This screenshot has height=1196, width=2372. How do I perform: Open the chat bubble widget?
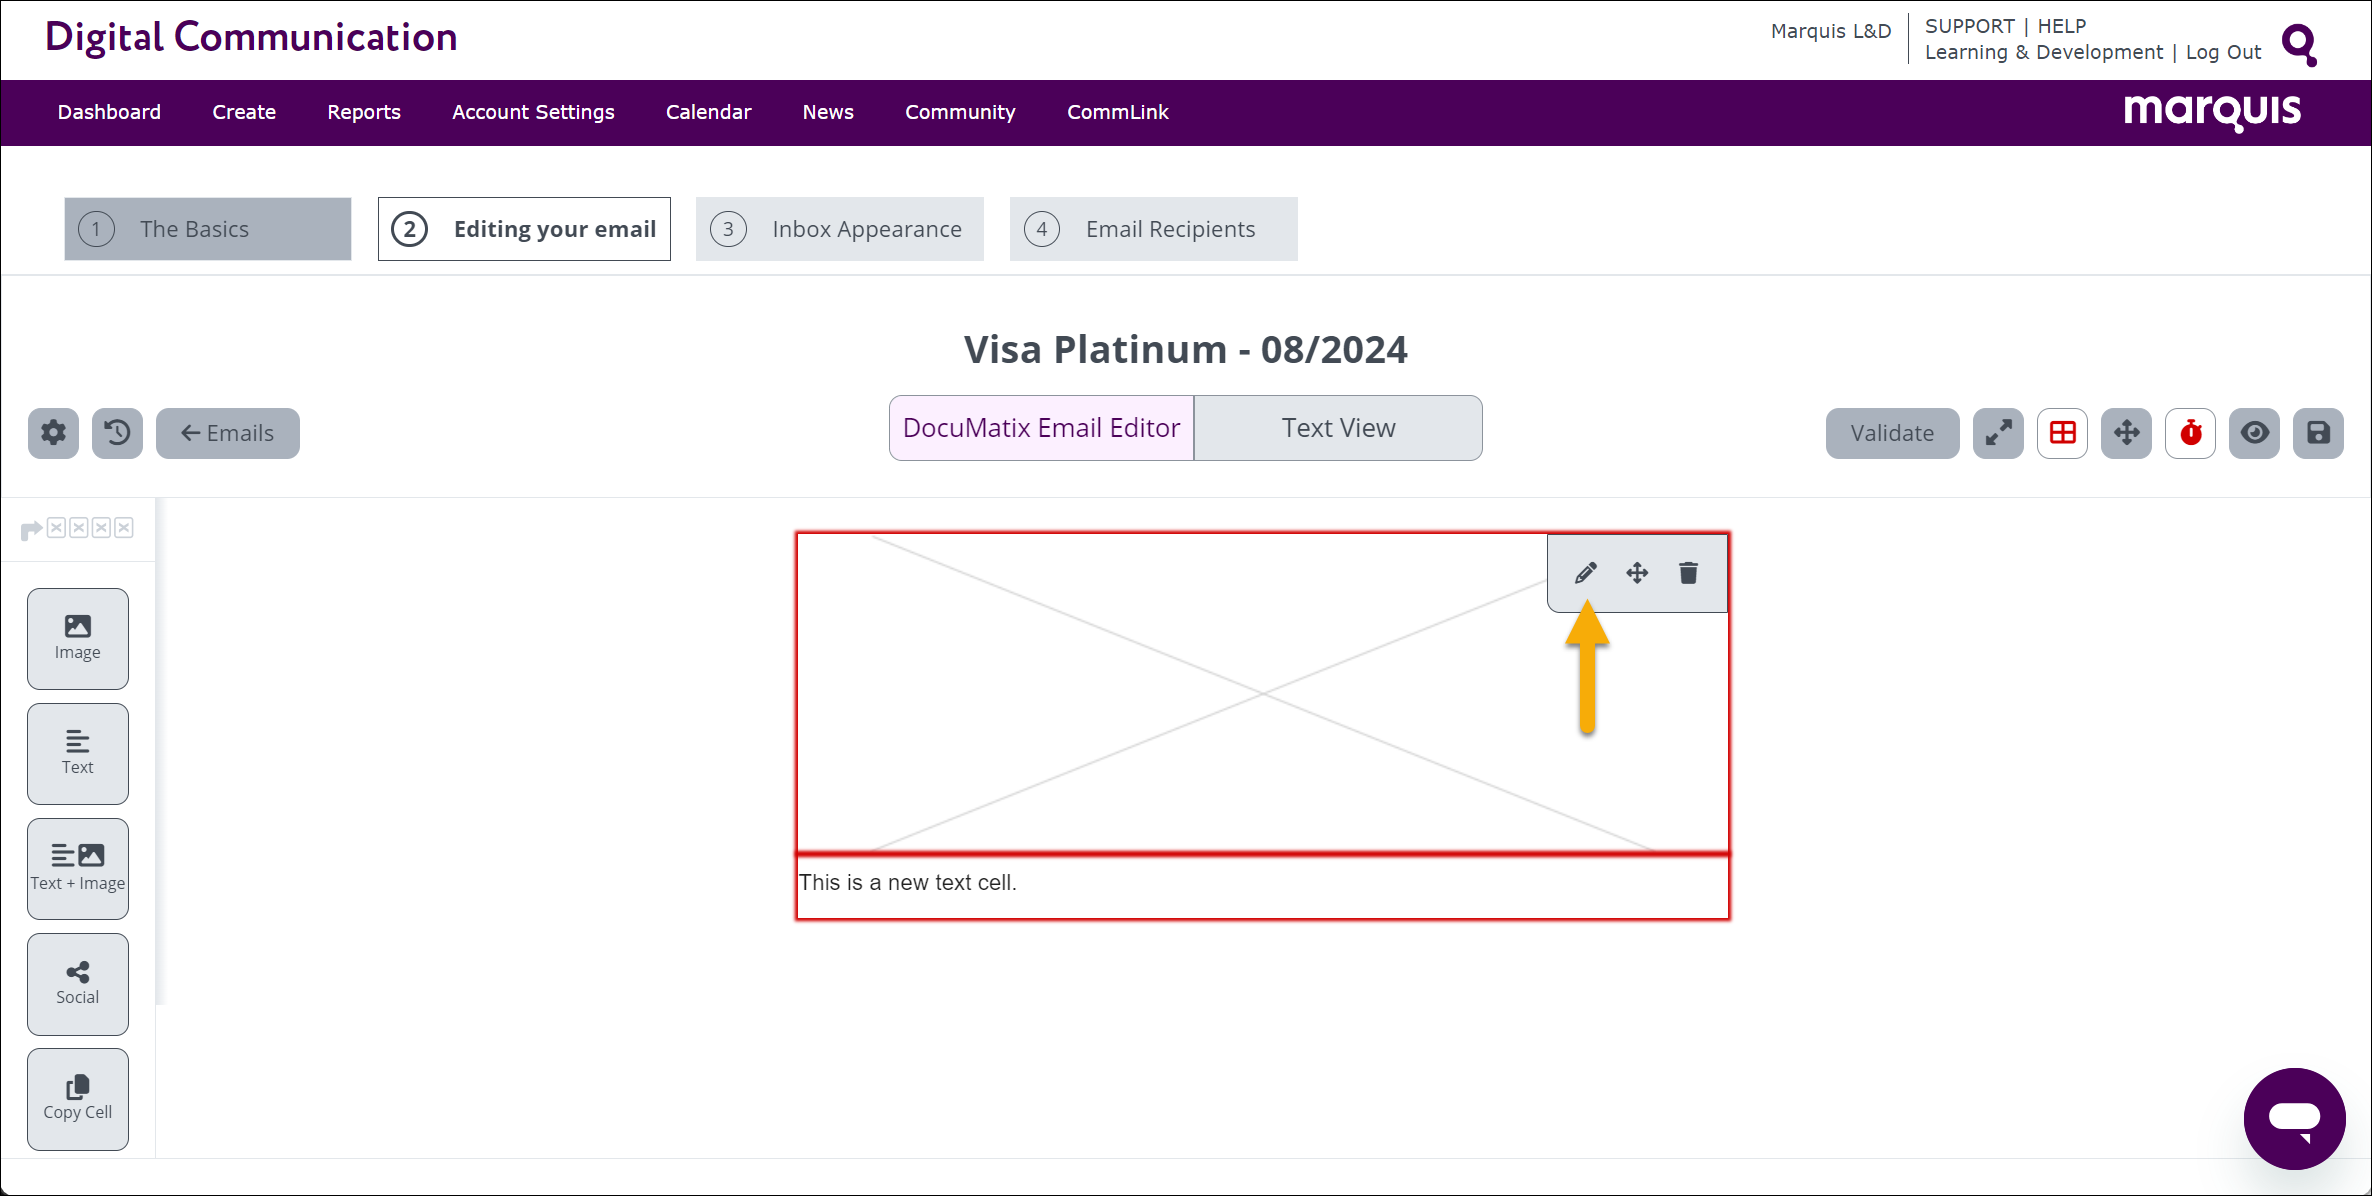click(2294, 1117)
